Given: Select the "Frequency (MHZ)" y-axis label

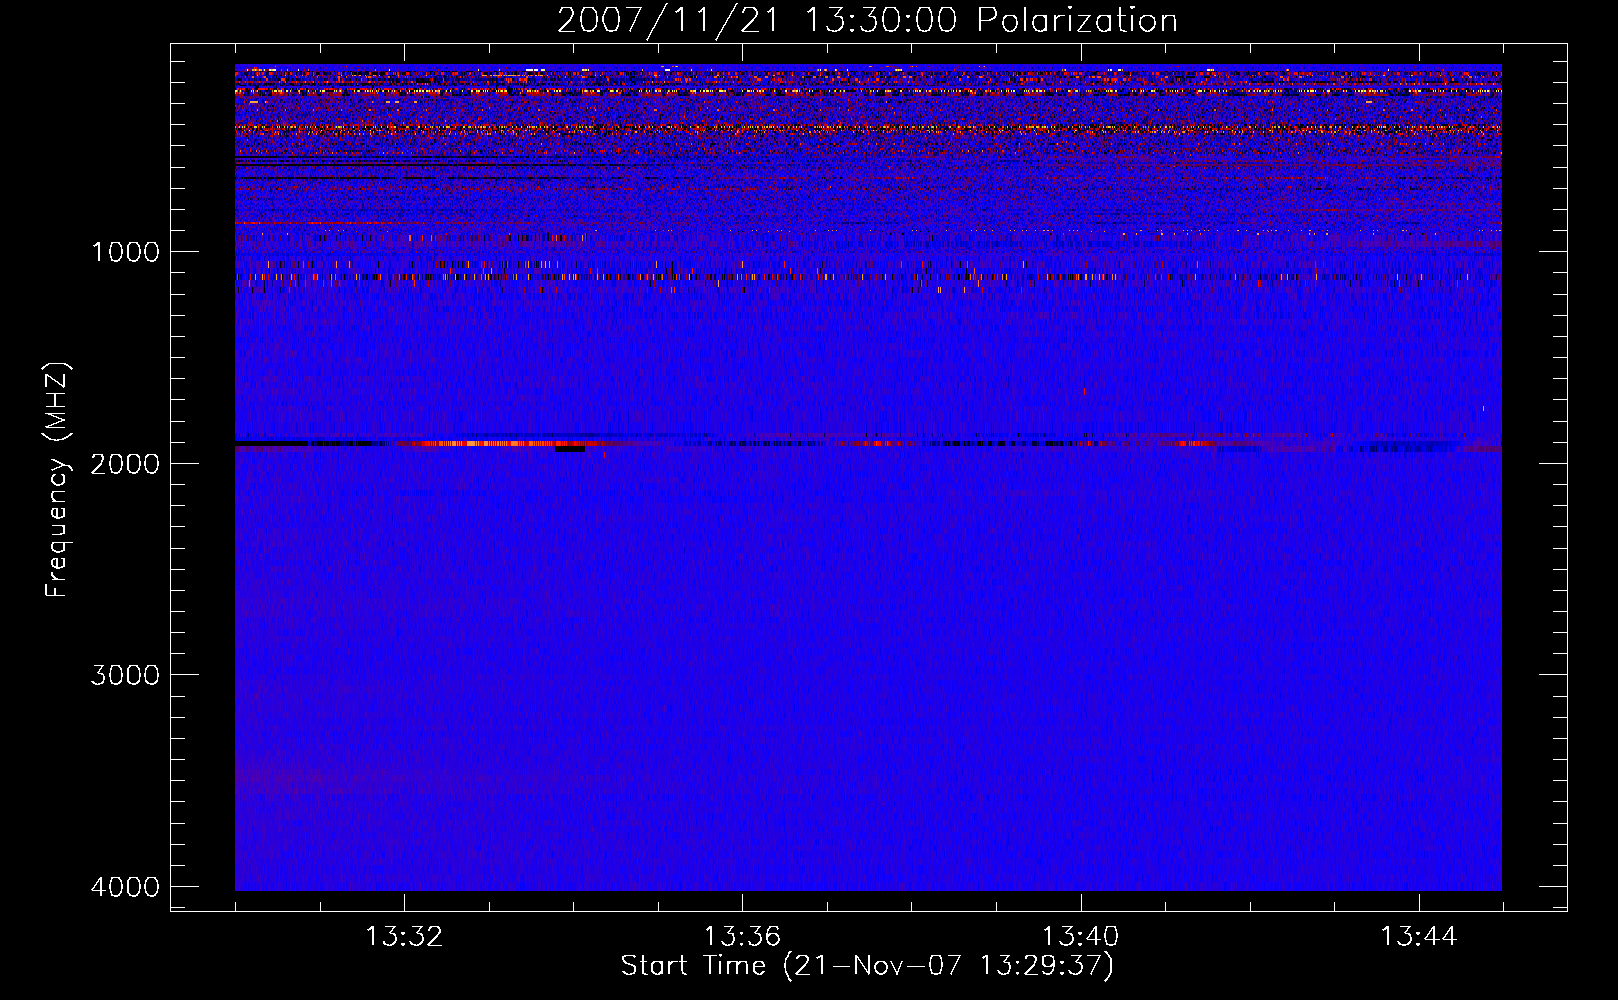Looking at the screenshot, I should click(x=58, y=480).
